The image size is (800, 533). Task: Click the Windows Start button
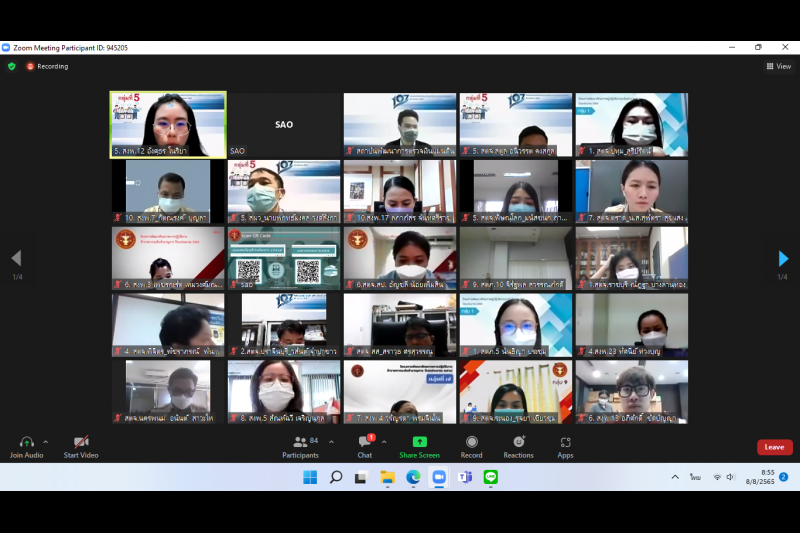click(x=310, y=477)
